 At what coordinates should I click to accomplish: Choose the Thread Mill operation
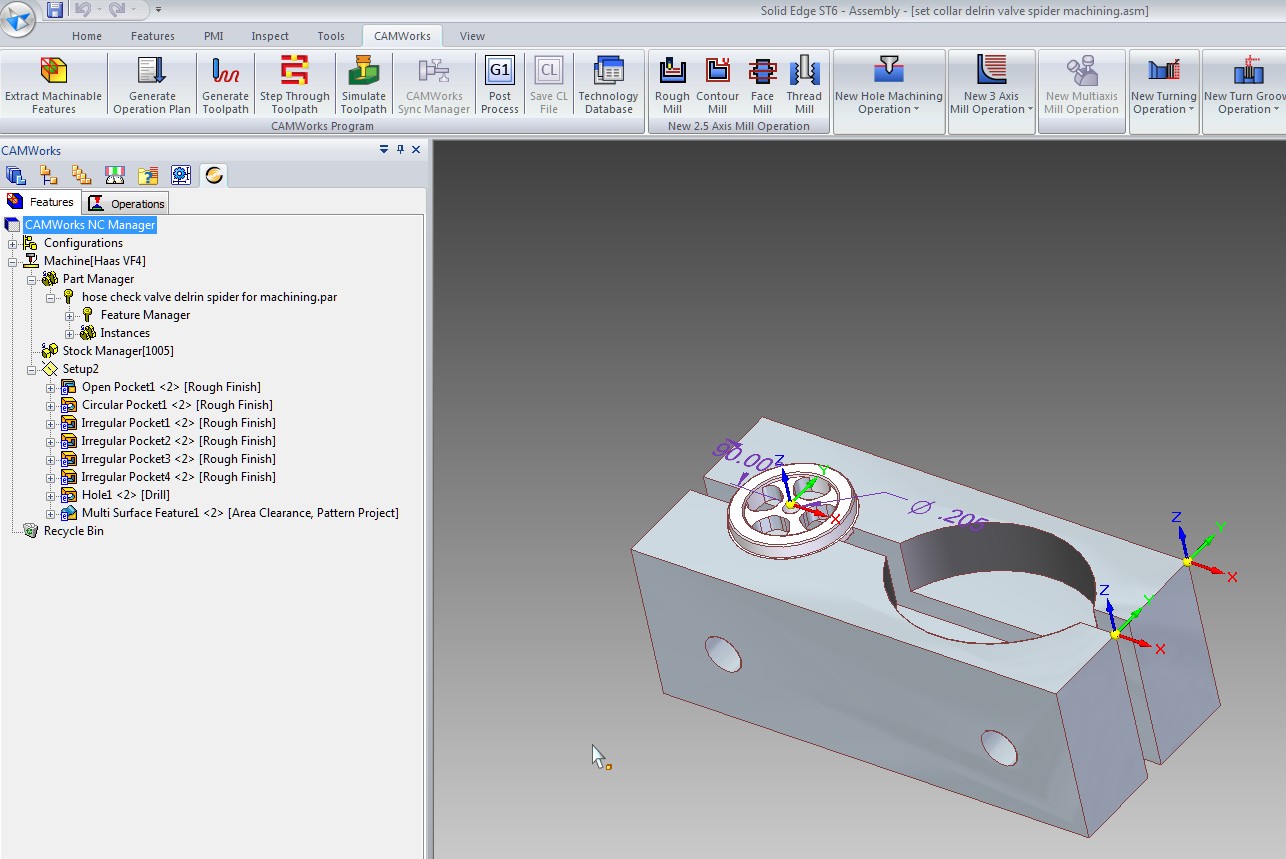(x=804, y=86)
